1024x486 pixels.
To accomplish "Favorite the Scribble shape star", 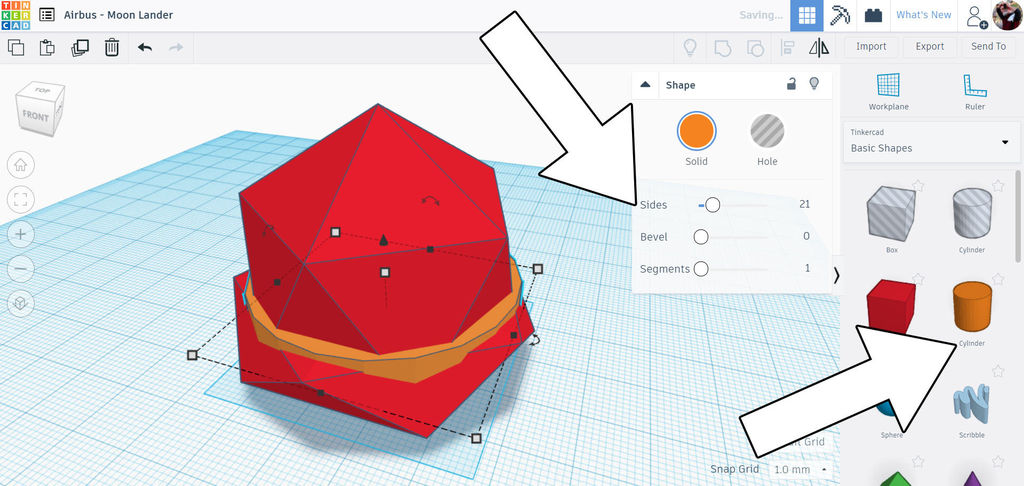I will pos(998,371).
